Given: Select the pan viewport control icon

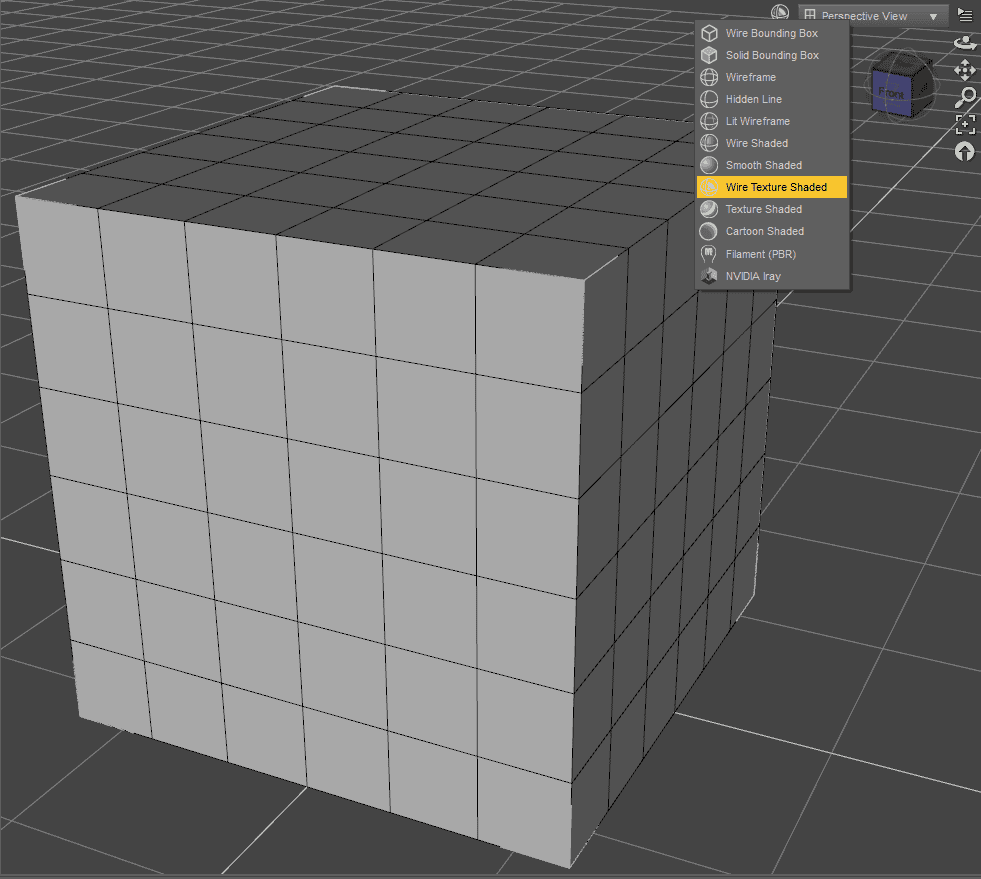Looking at the screenshot, I should [963, 70].
